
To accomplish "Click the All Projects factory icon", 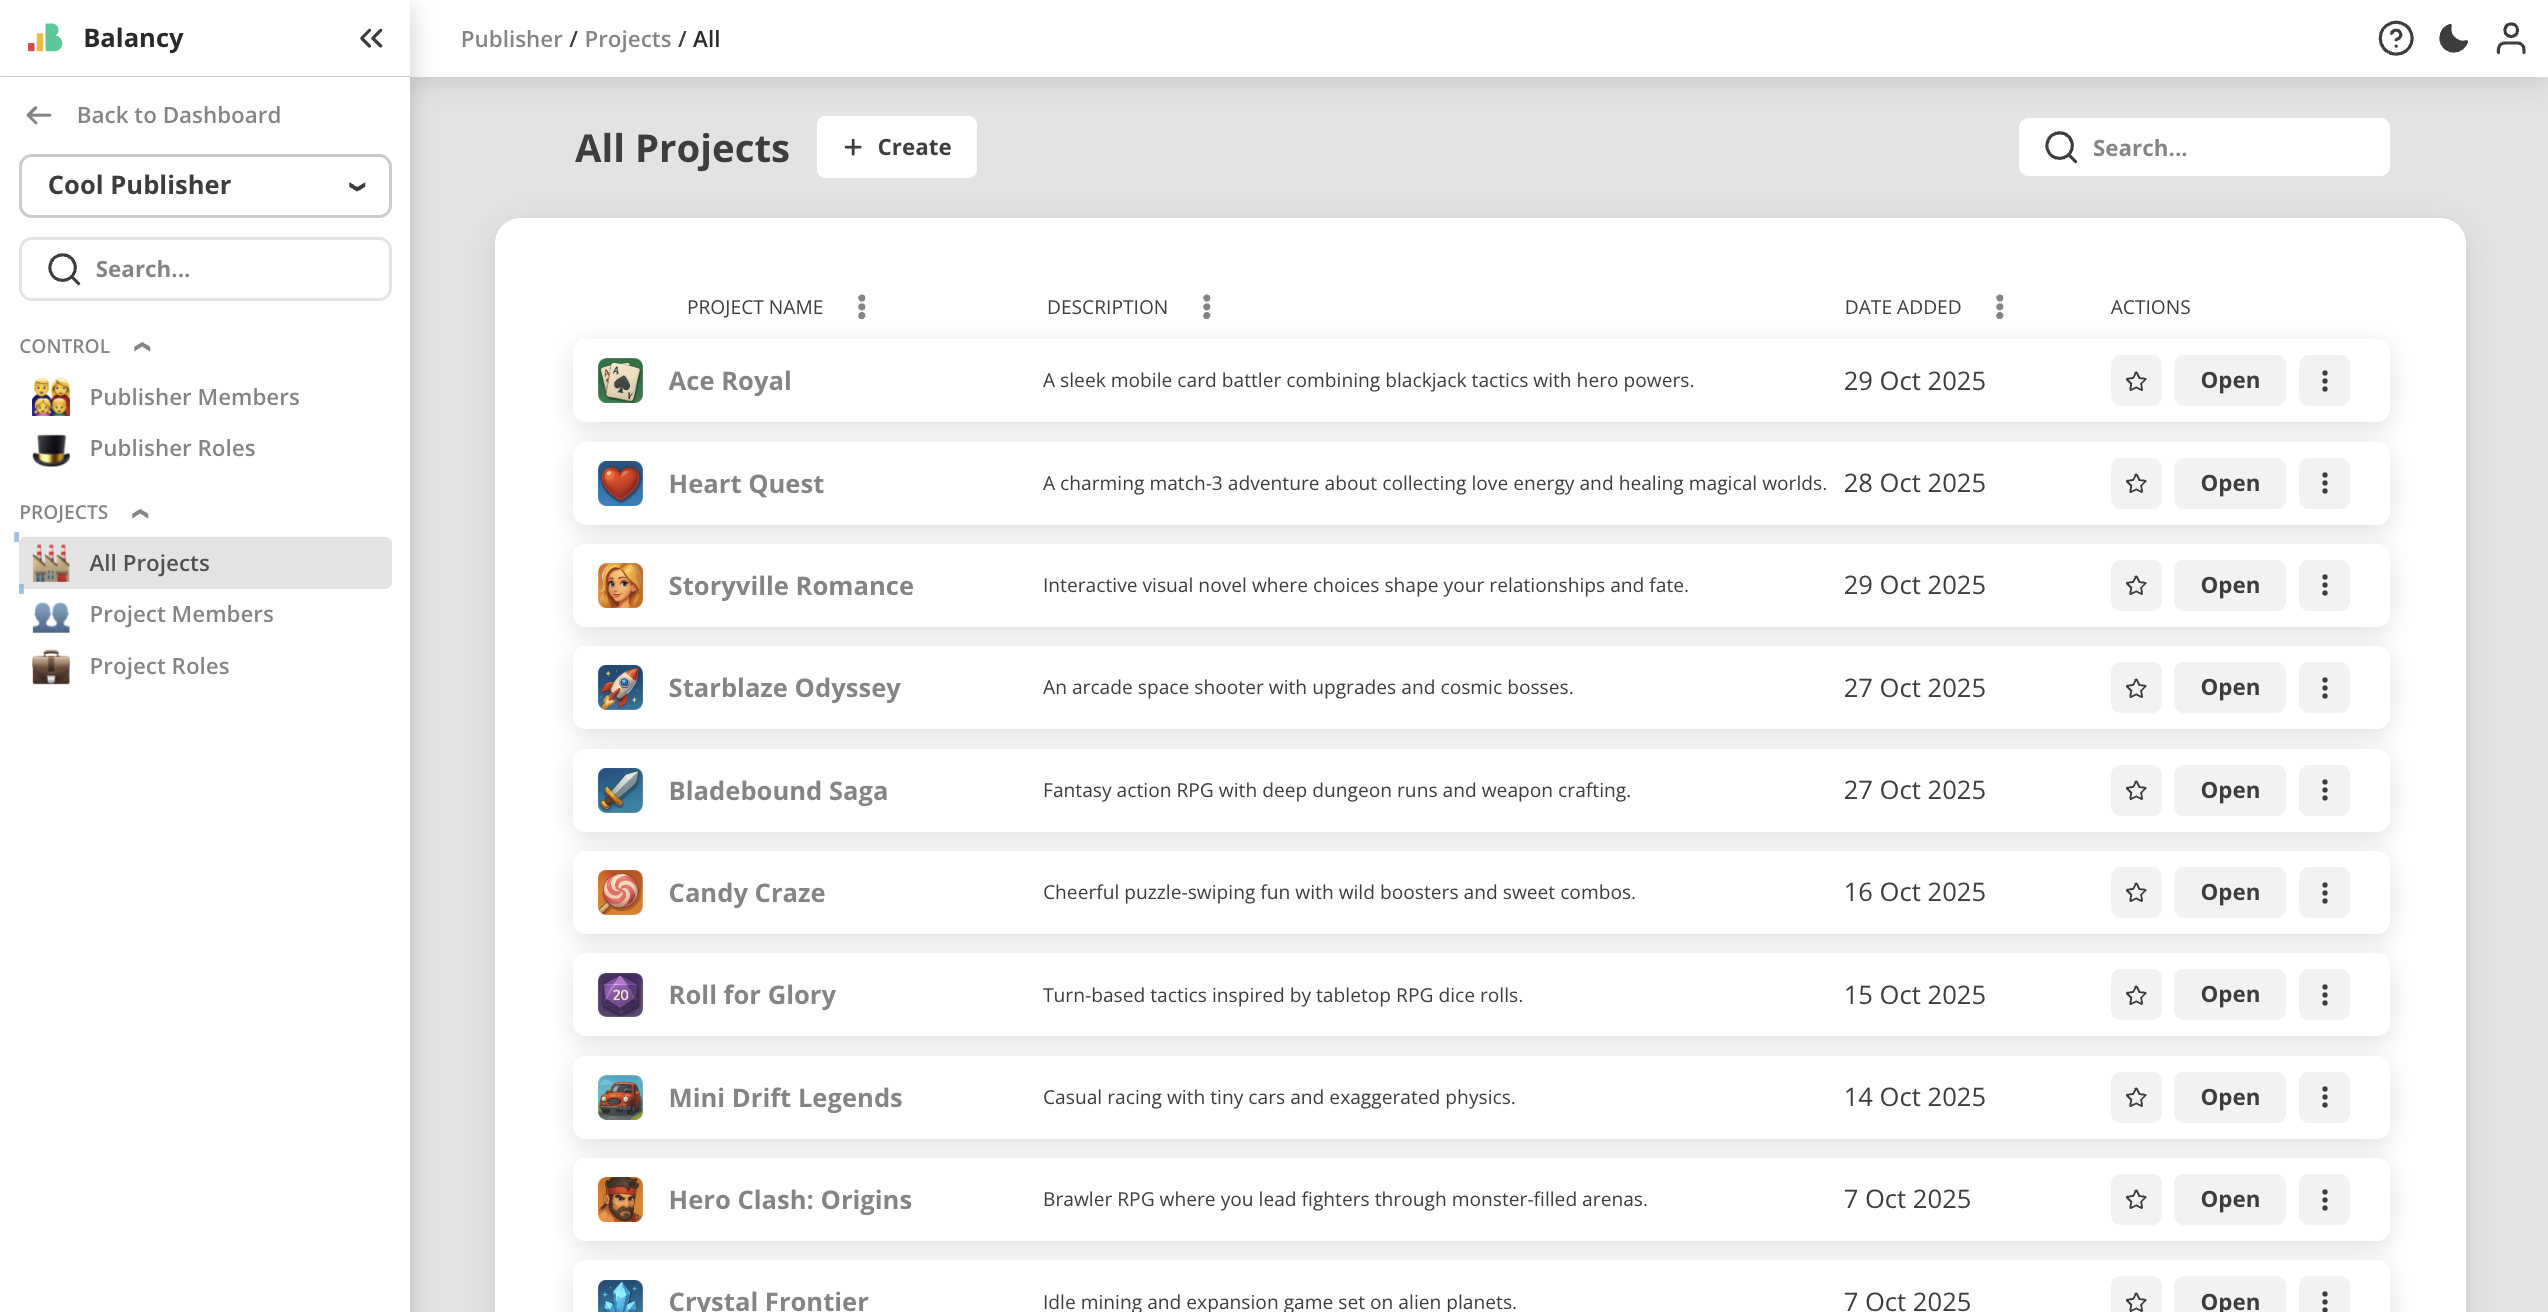I will [51, 562].
